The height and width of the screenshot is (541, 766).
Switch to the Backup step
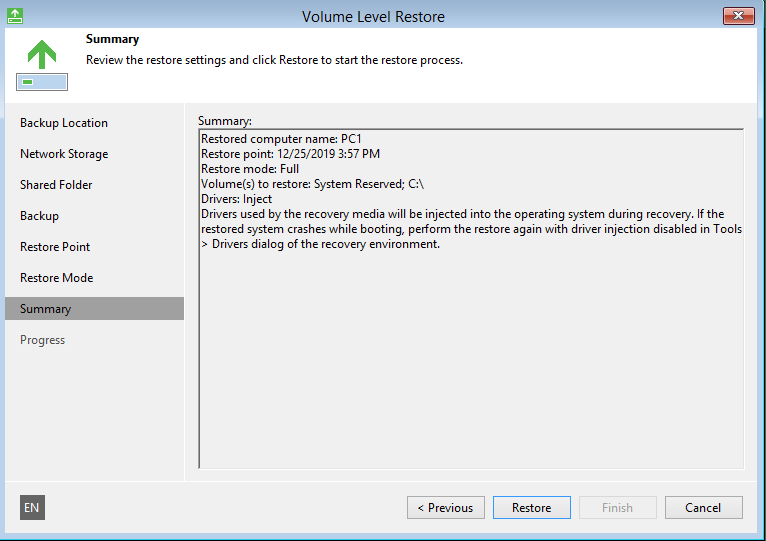(x=40, y=216)
